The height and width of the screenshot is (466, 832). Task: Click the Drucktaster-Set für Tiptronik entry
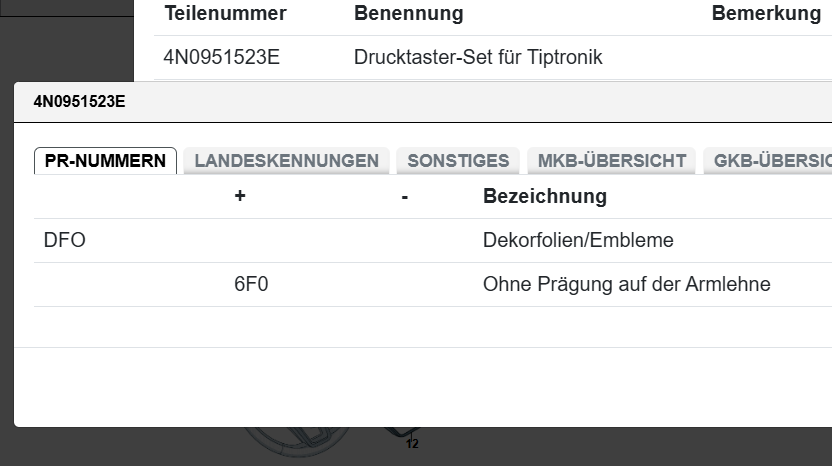(478, 57)
